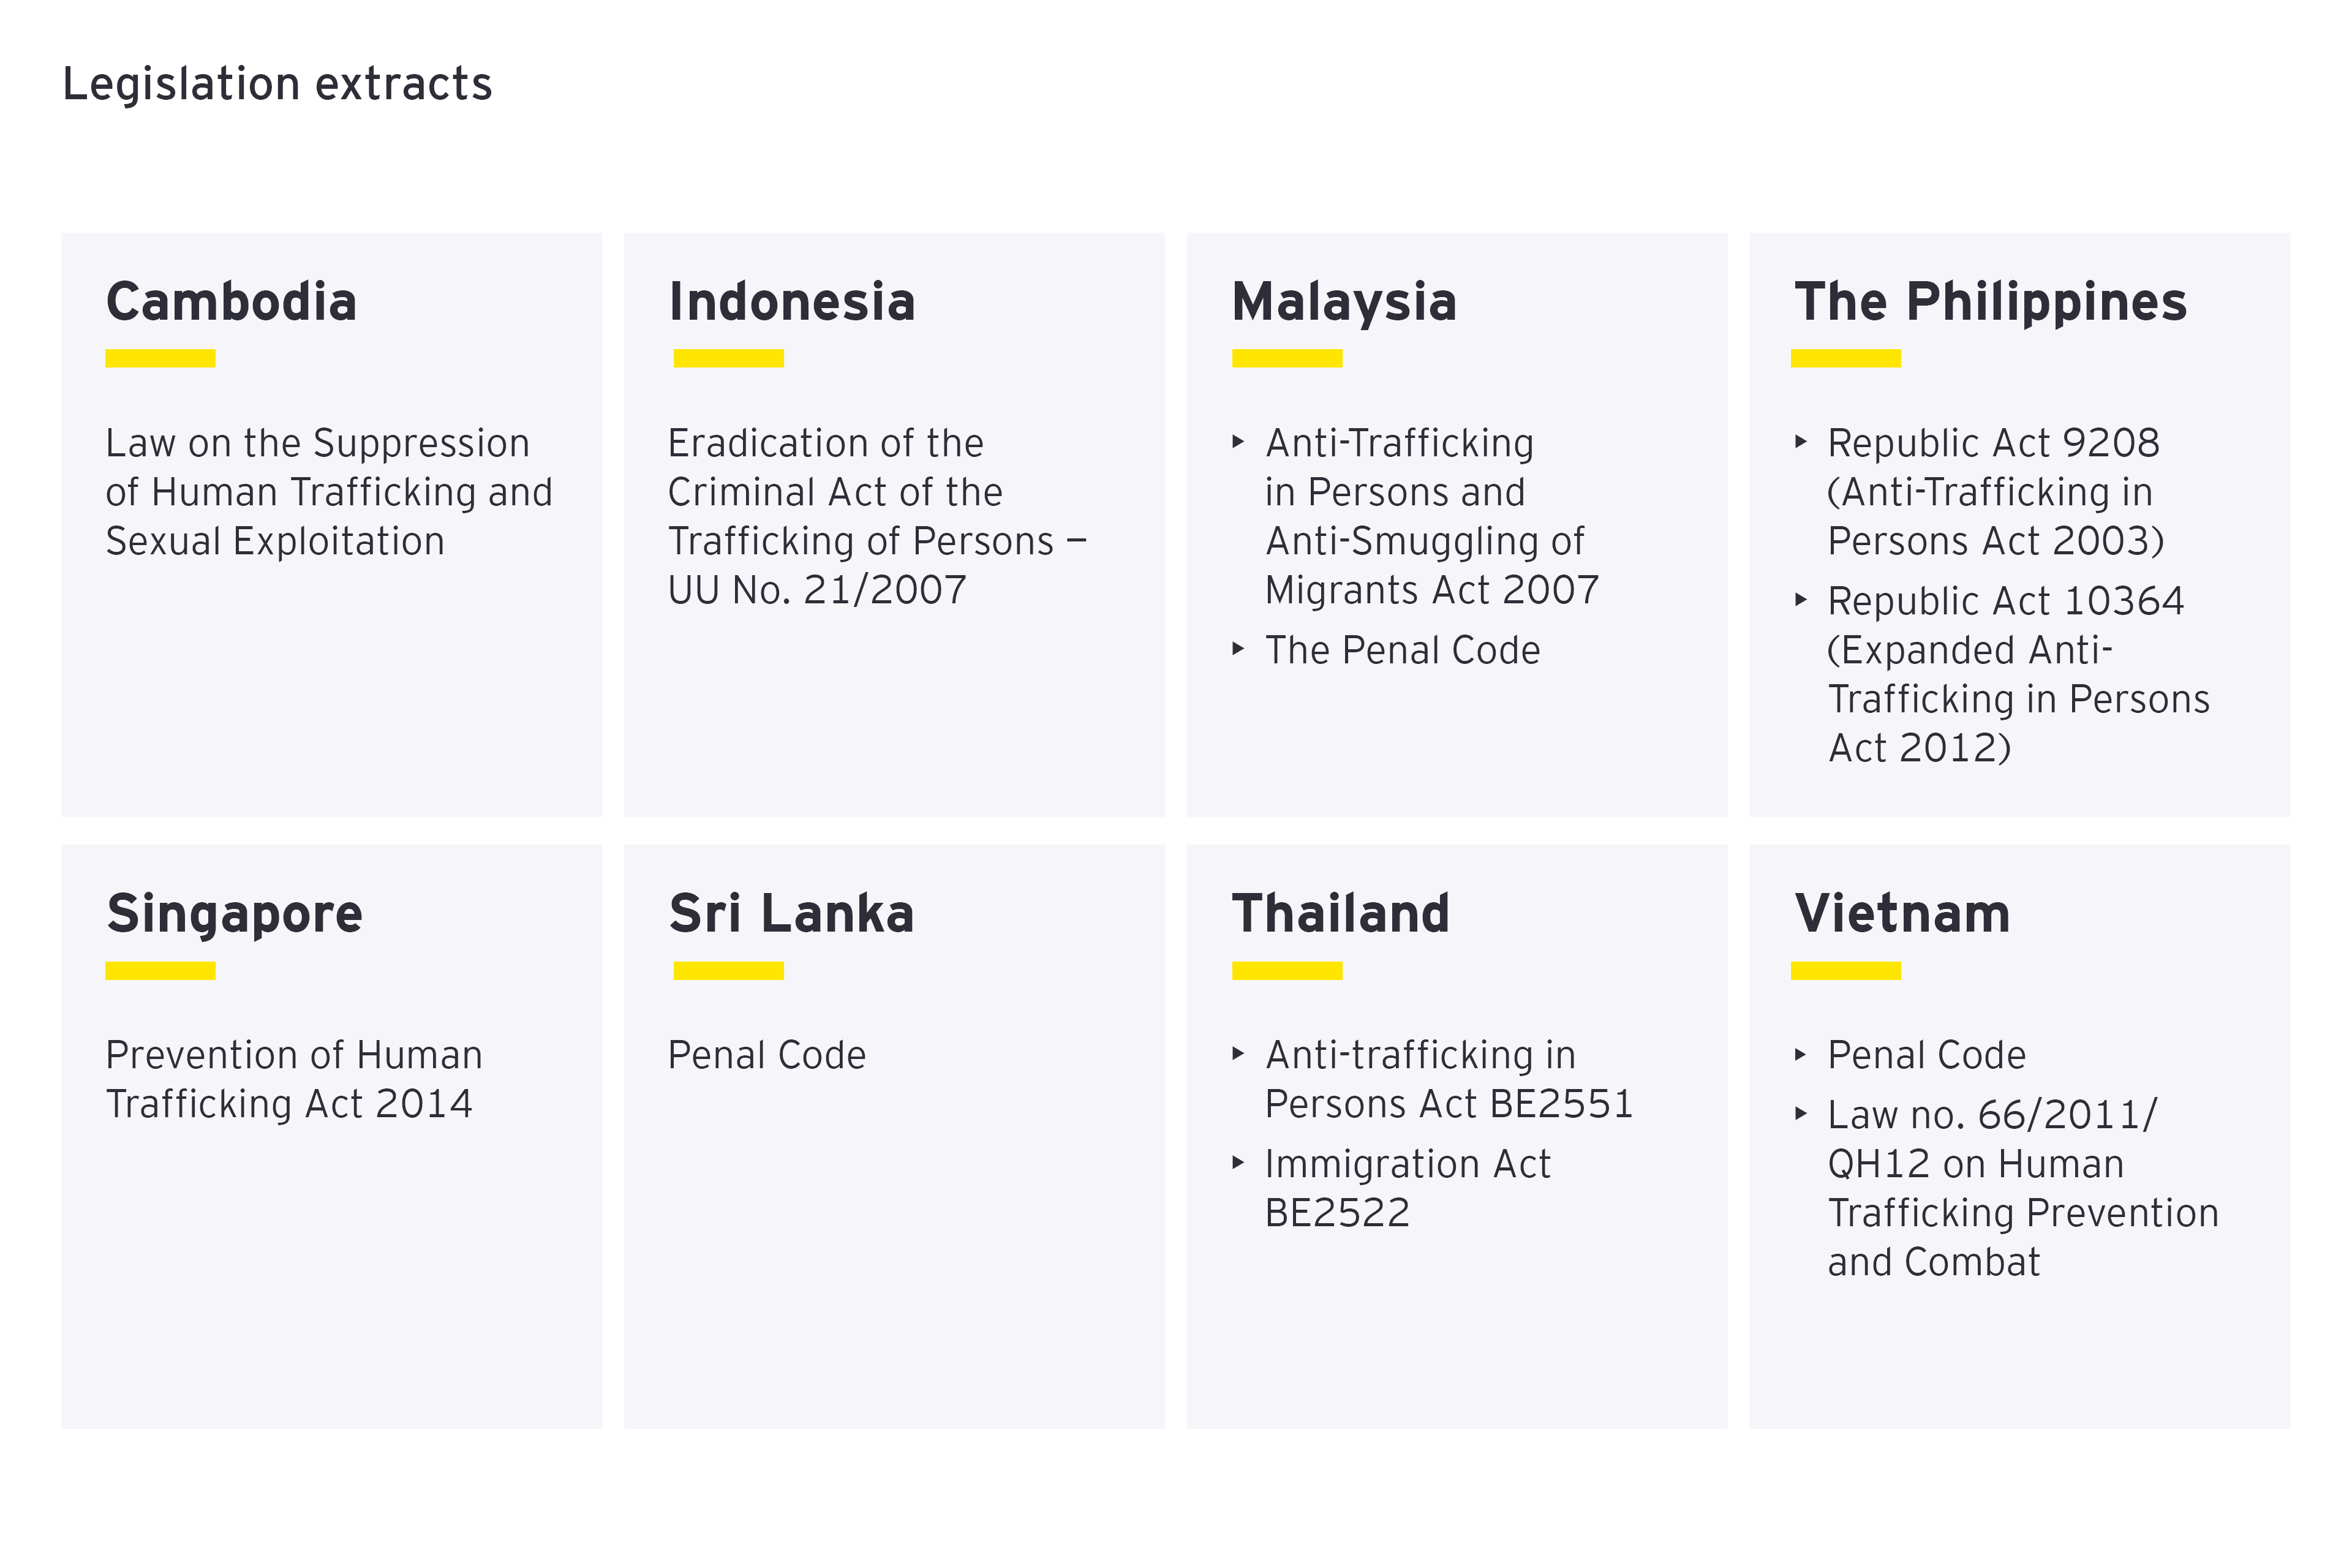This screenshot has height=1568, width=2352.
Task: Click the arrow bullet next to Republic Act 9208
Action: 1800,441
